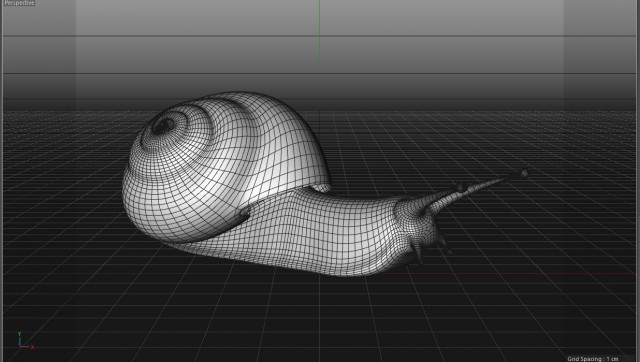Viewport: 640px width, 362px height.
Task: Click the spiral center of the shell
Action: (164, 125)
